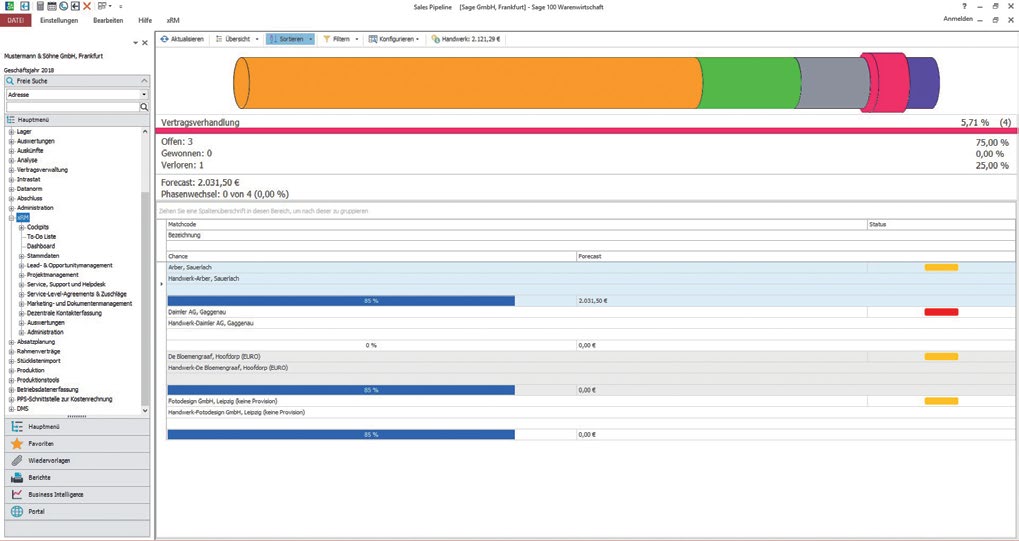
Task: Open the xRM menu
Action: [x=173, y=20]
